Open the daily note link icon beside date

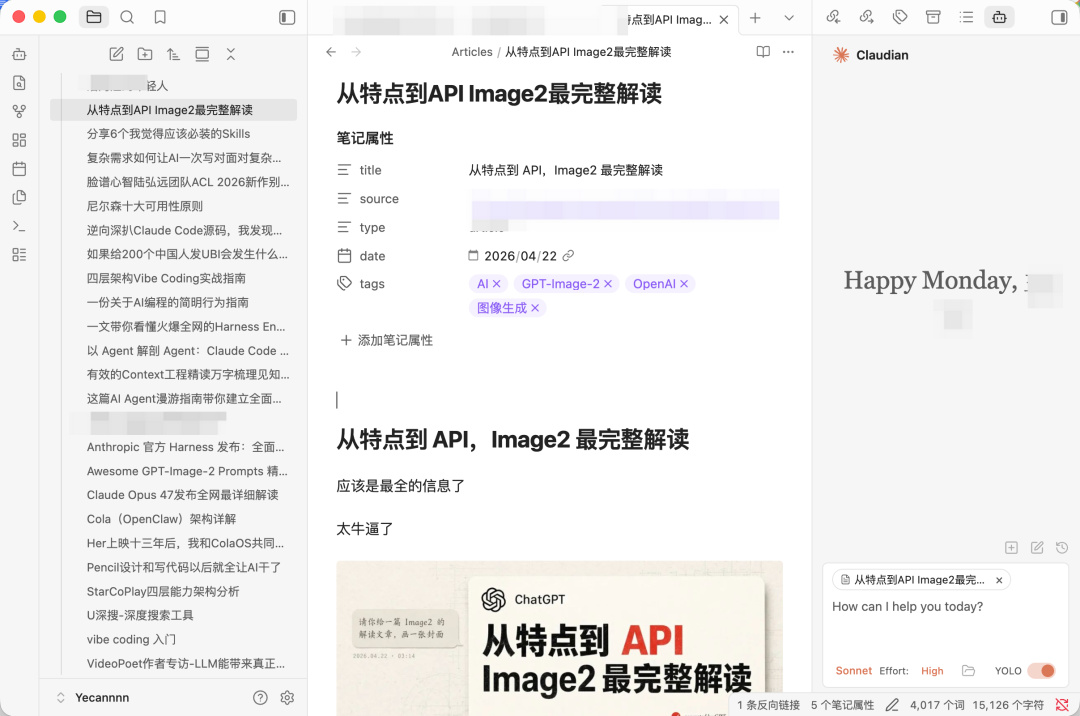(568, 255)
